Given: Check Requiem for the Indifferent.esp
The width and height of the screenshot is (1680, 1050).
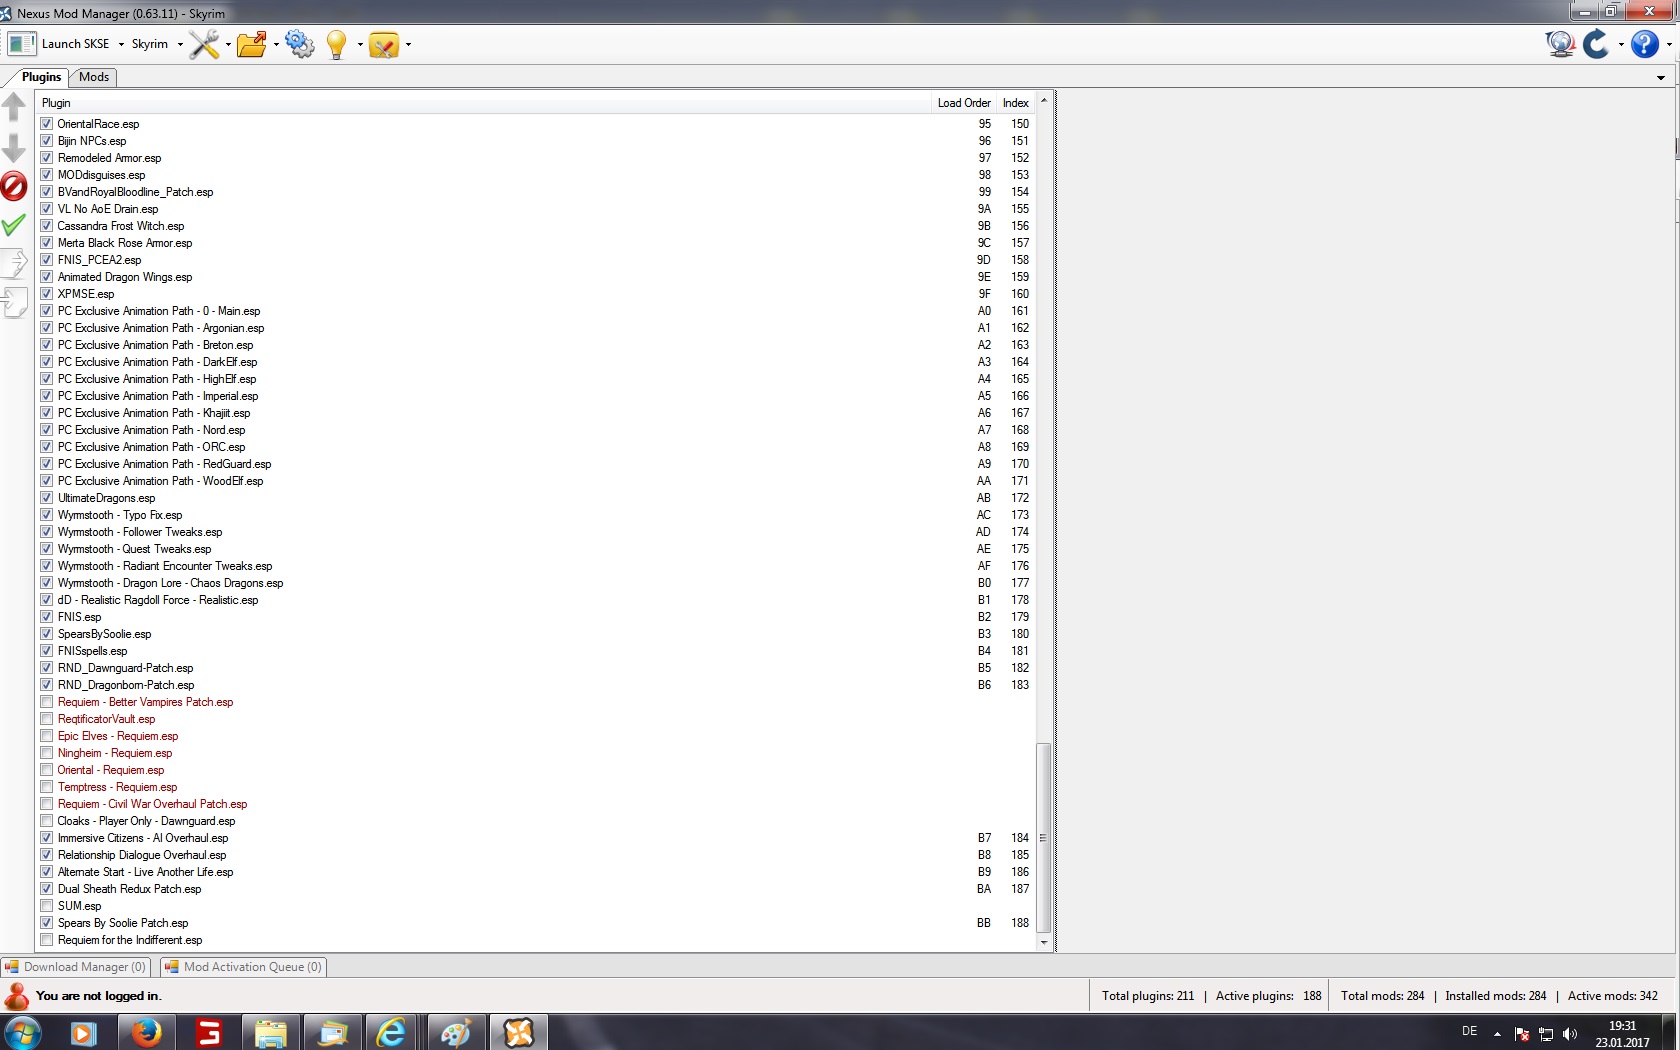Looking at the screenshot, I should click(46, 940).
